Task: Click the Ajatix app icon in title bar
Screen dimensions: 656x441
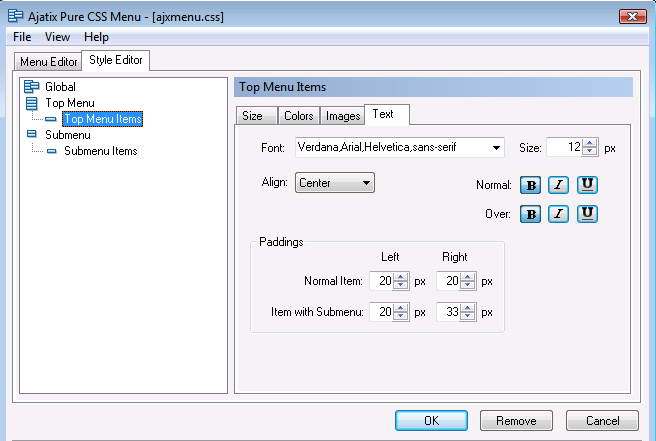Action: coord(16,16)
